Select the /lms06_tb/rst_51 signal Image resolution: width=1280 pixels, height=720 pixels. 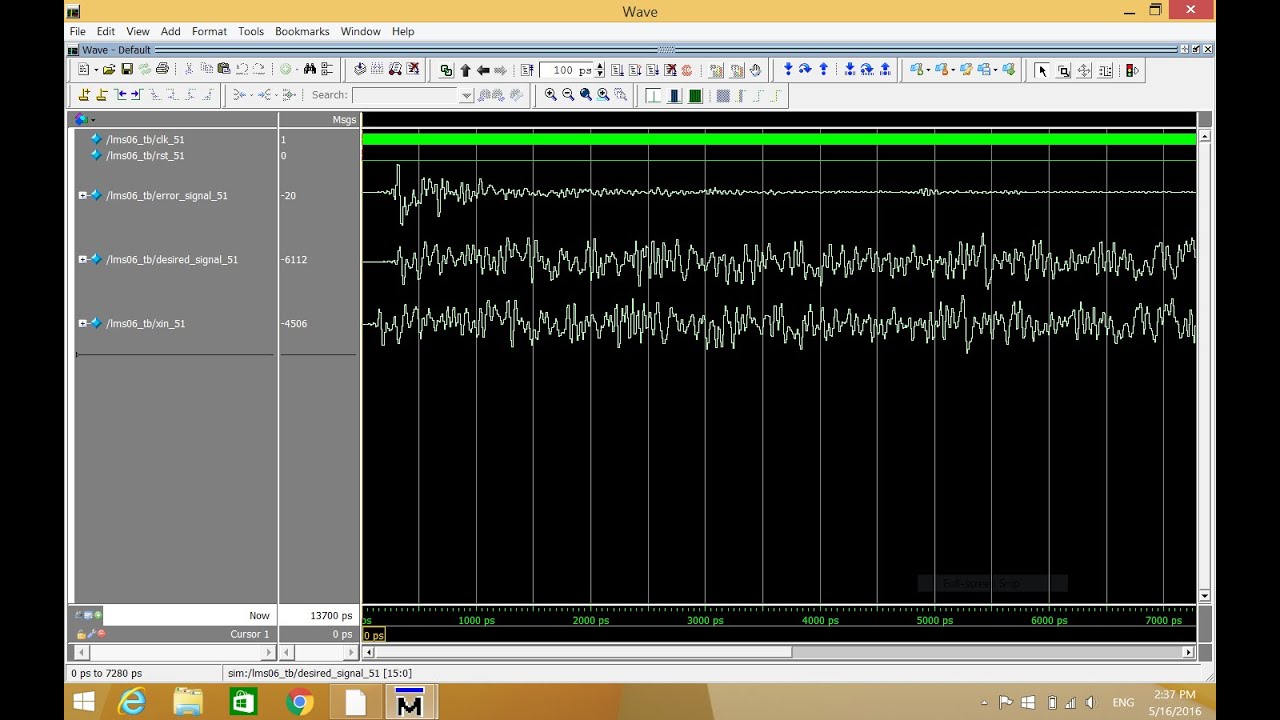[x=145, y=155]
